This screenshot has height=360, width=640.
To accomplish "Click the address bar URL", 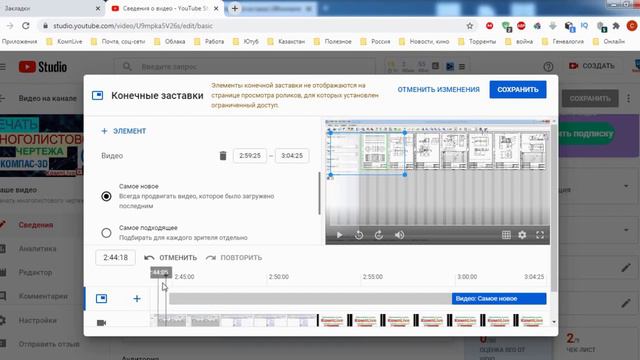I will click(133, 26).
